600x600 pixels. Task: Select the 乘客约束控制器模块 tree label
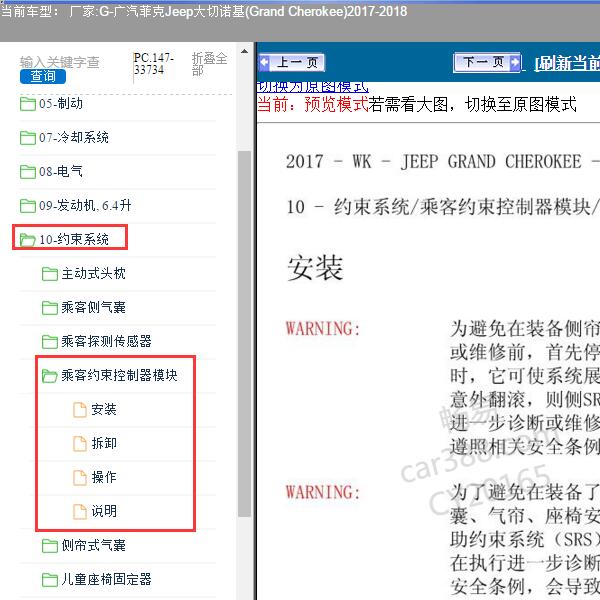click(119, 375)
